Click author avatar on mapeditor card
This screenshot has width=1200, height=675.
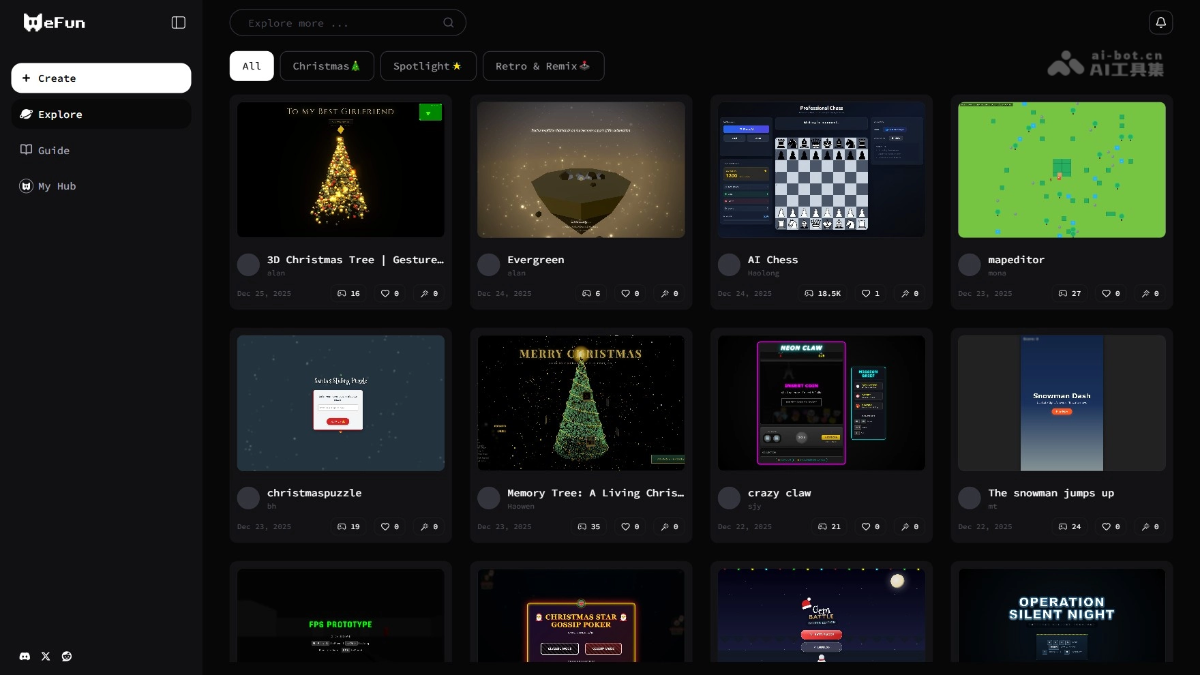click(969, 264)
